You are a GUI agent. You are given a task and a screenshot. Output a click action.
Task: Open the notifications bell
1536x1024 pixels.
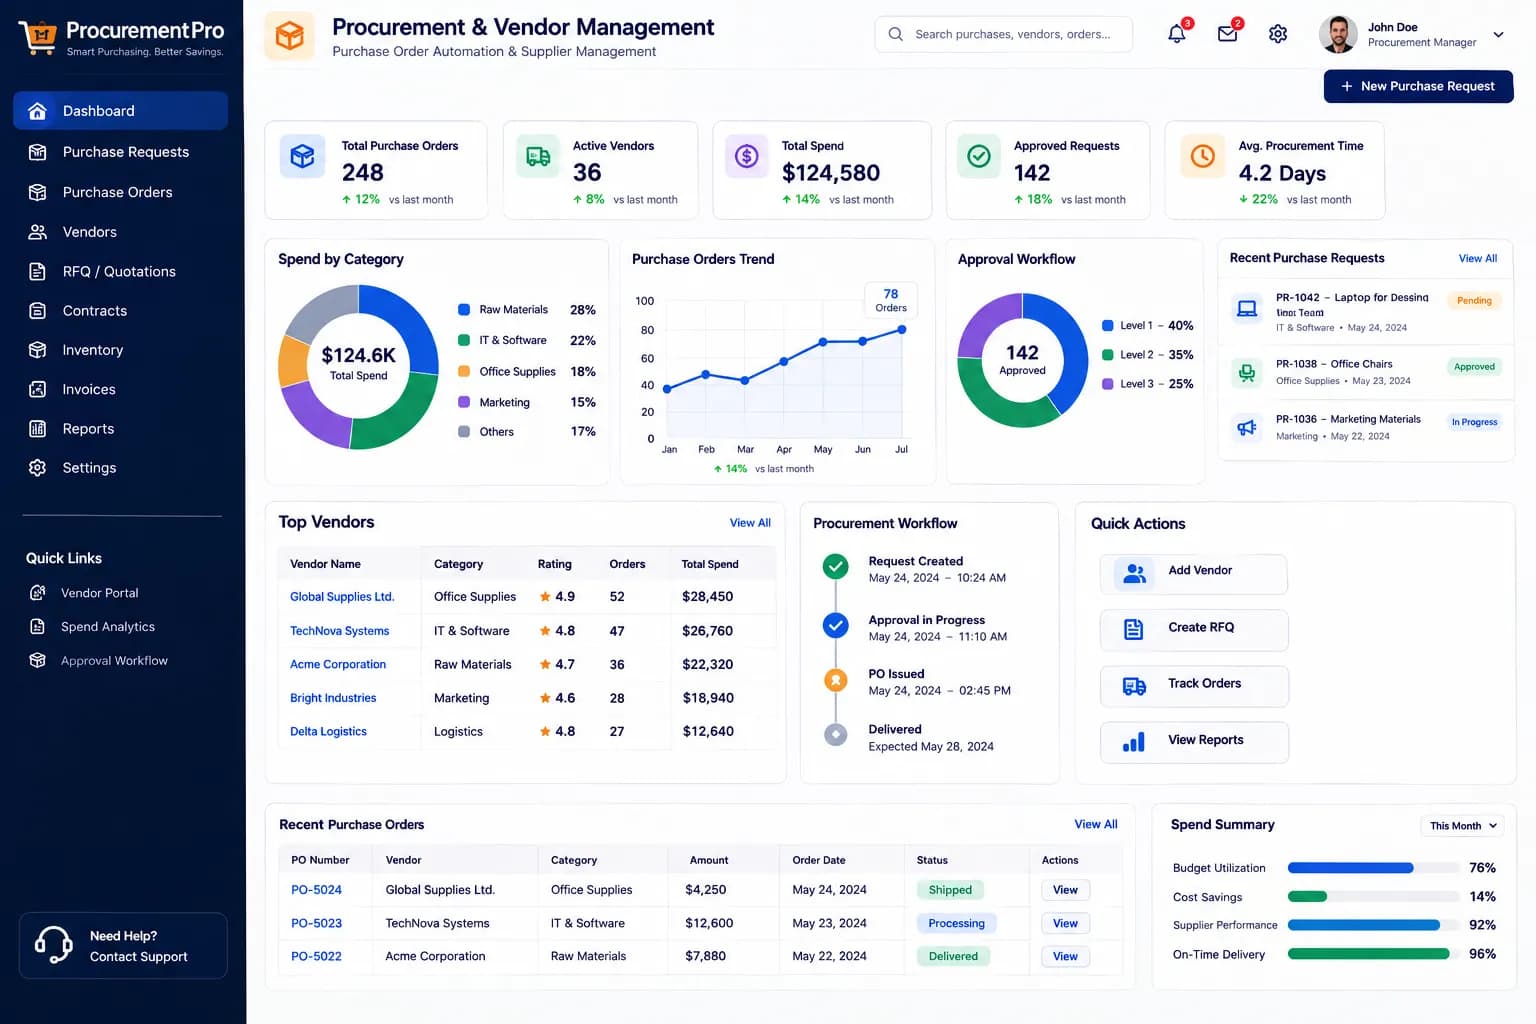click(x=1177, y=34)
